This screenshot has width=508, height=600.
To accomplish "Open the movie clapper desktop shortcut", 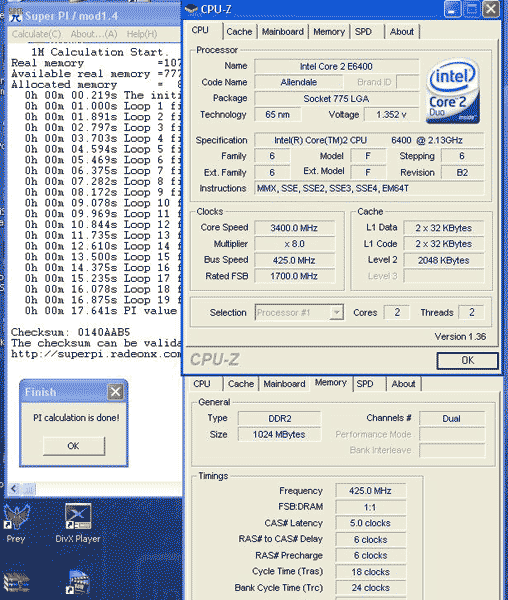I will pyautogui.click(x=78, y=582).
